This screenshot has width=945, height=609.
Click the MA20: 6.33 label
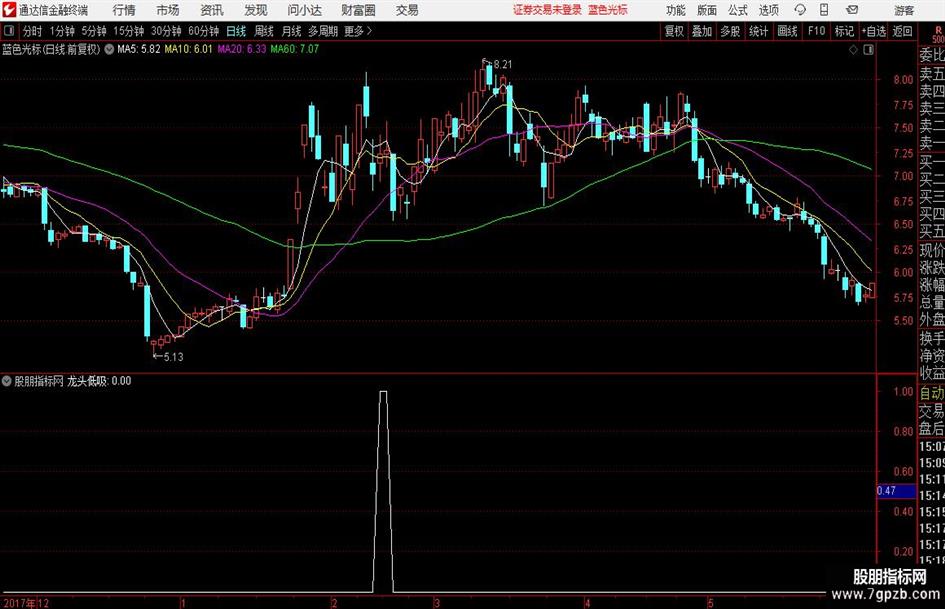click(x=242, y=49)
